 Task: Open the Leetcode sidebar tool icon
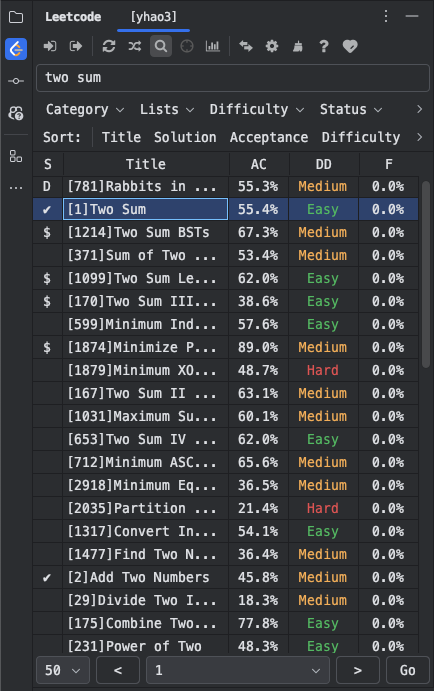coord(16,48)
